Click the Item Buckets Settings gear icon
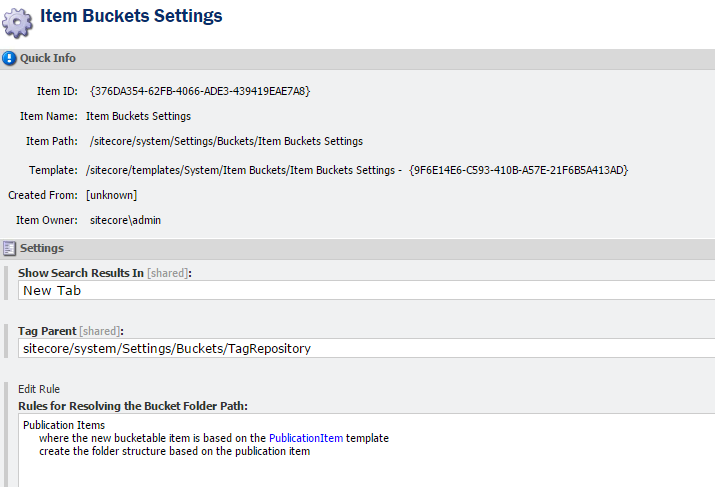The width and height of the screenshot is (715, 487). click(19, 19)
